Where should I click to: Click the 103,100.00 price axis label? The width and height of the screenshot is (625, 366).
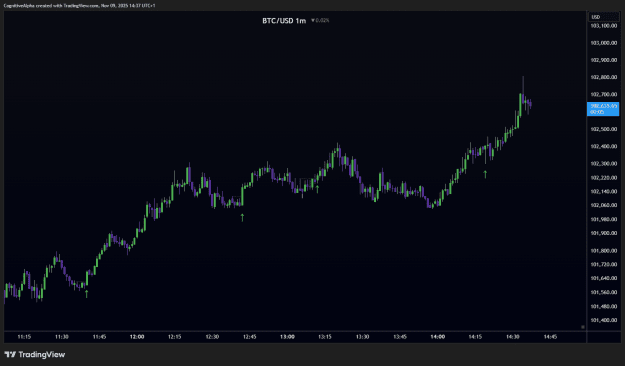click(603, 26)
